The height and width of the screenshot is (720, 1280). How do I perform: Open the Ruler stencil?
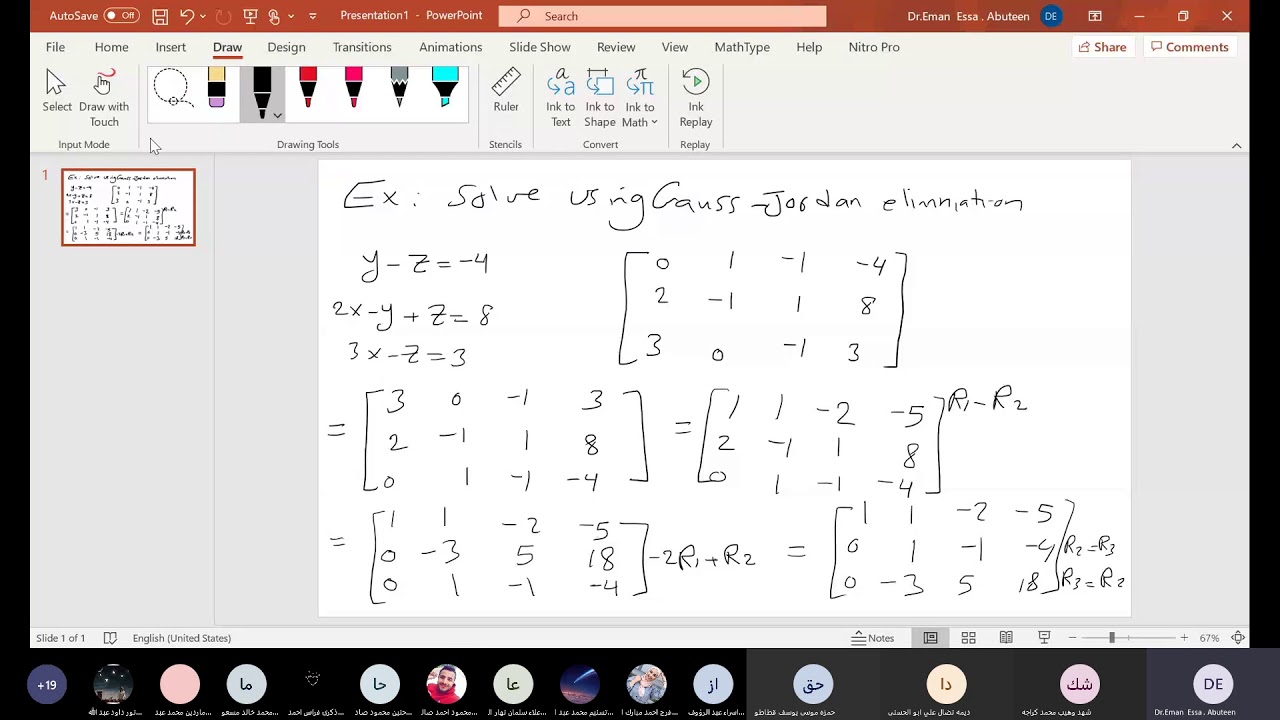[x=506, y=90]
